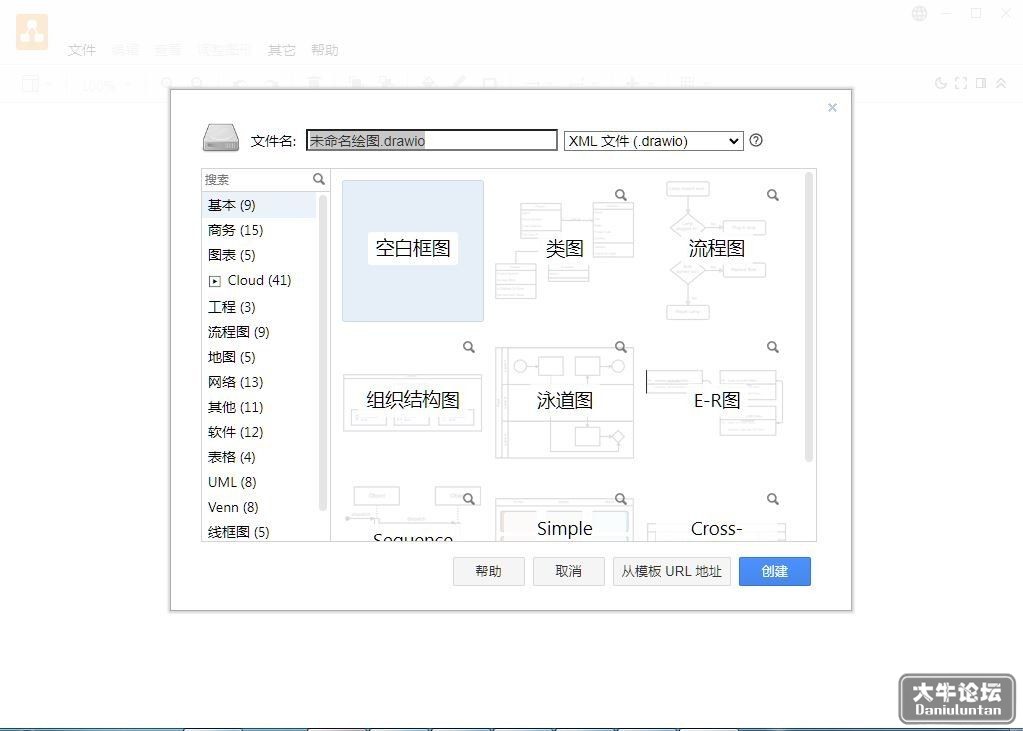The image size is (1023, 731).
Task: Select the 商务 (15) category
Action: point(260,230)
